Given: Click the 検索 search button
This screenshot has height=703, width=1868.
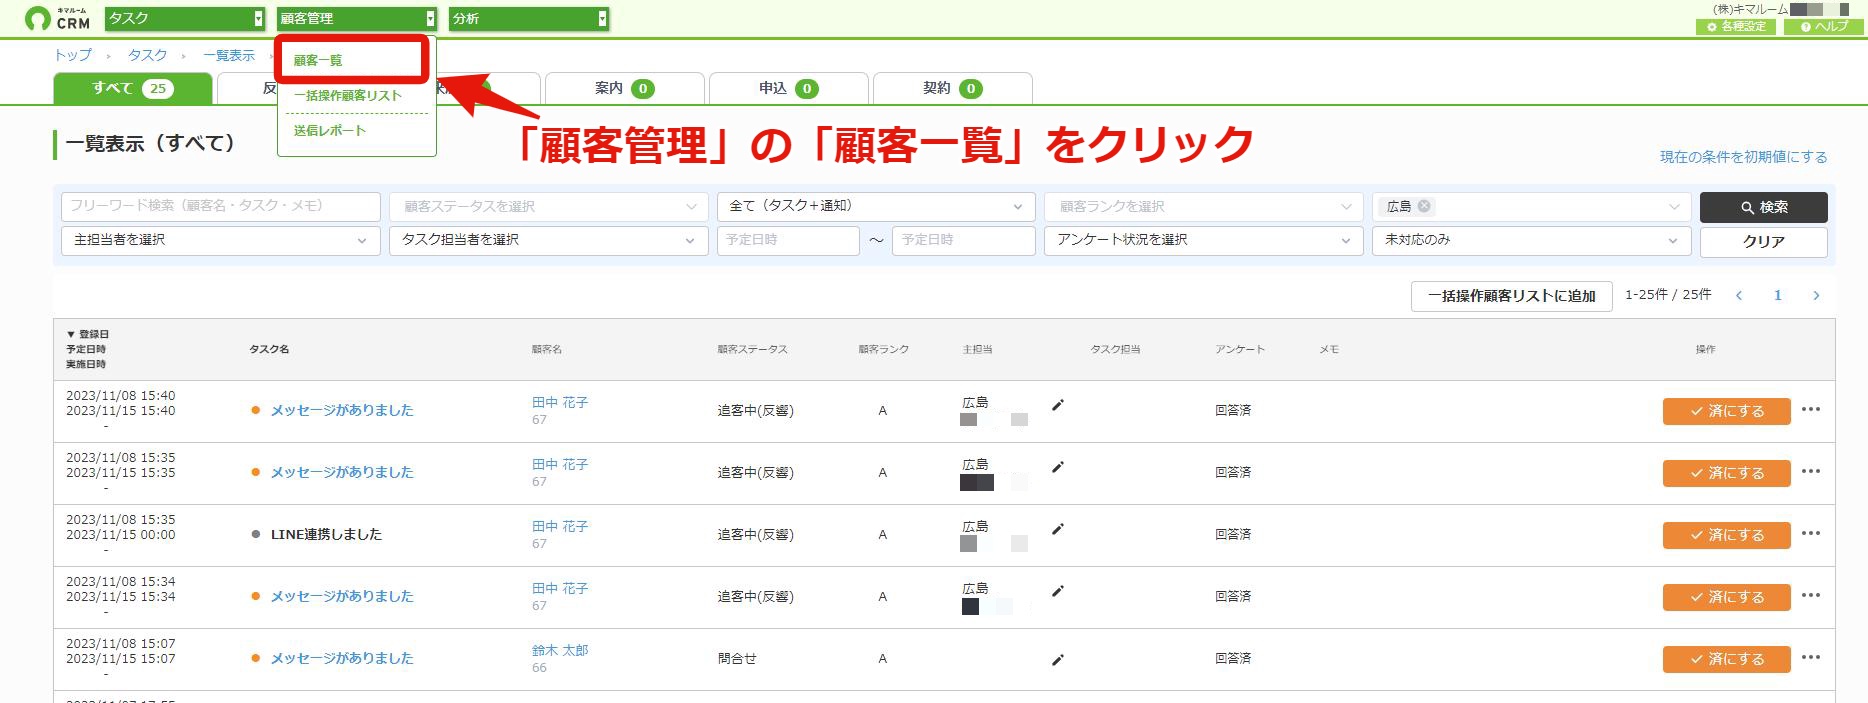Looking at the screenshot, I should [x=1763, y=207].
